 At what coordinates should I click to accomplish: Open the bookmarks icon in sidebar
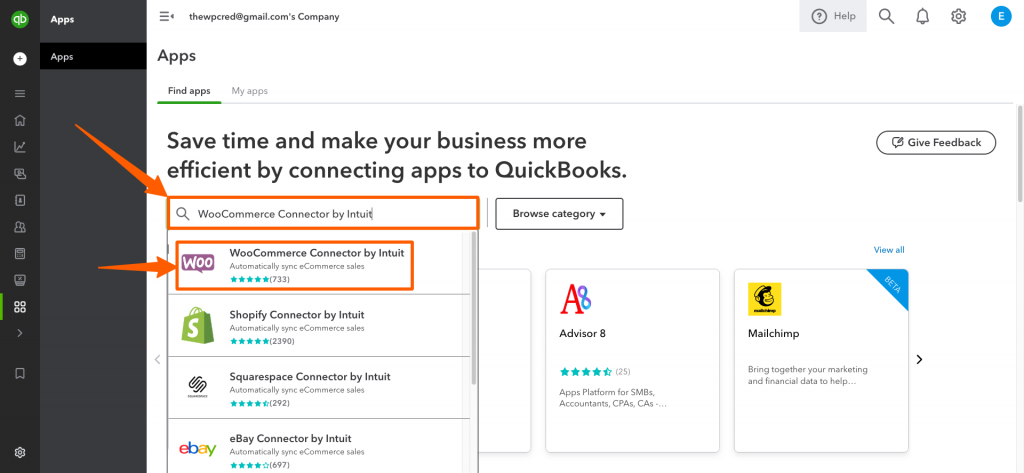20,373
